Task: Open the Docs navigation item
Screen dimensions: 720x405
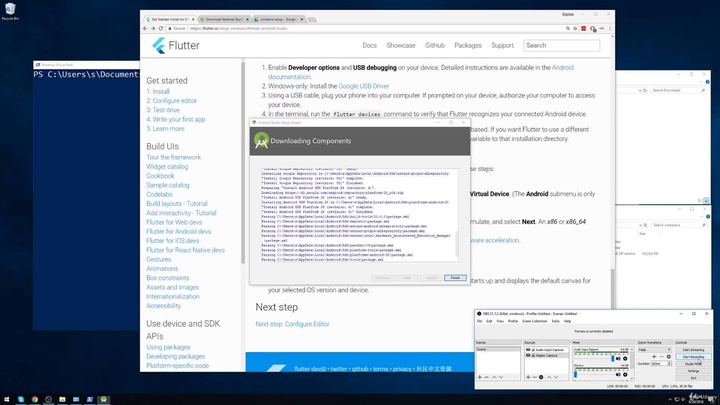Action: click(x=370, y=45)
